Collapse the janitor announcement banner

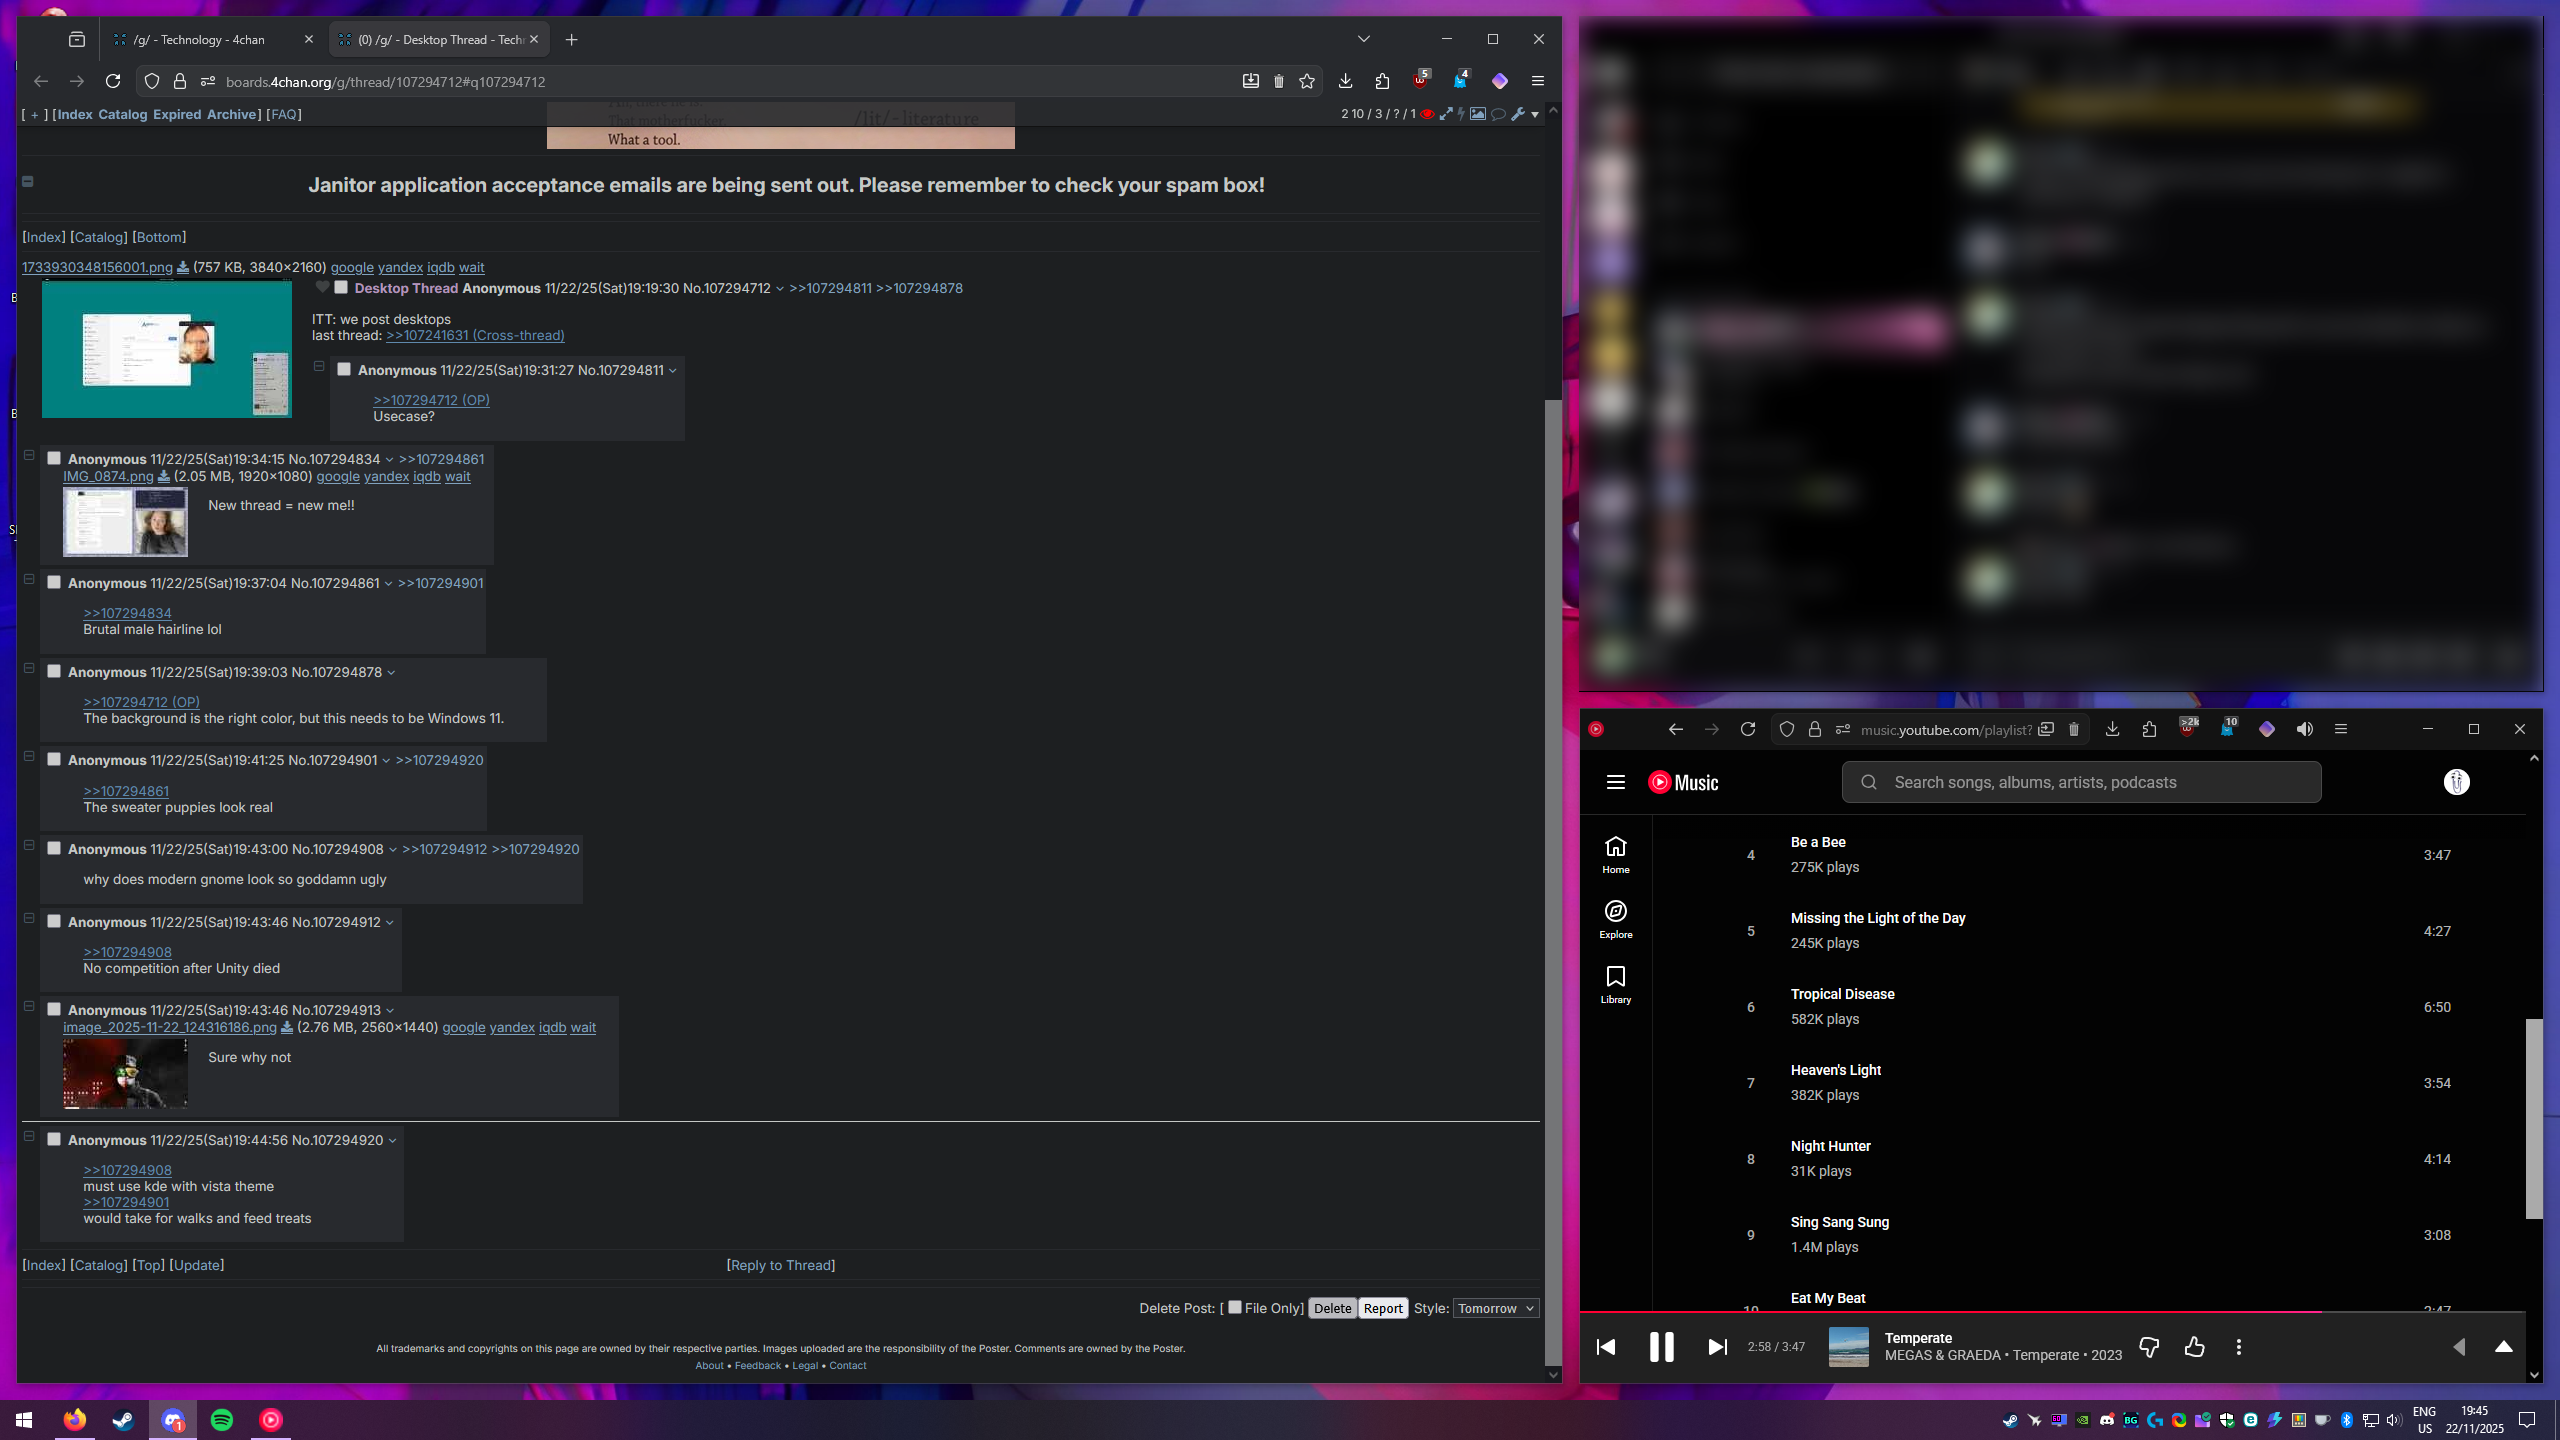28,181
